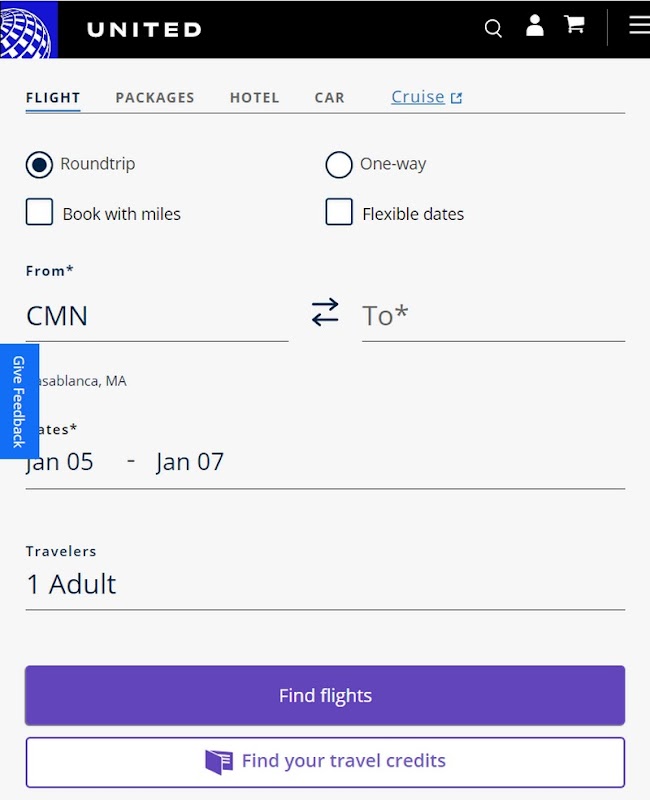
Task: Open the shopping cart icon
Action: coord(575,26)
